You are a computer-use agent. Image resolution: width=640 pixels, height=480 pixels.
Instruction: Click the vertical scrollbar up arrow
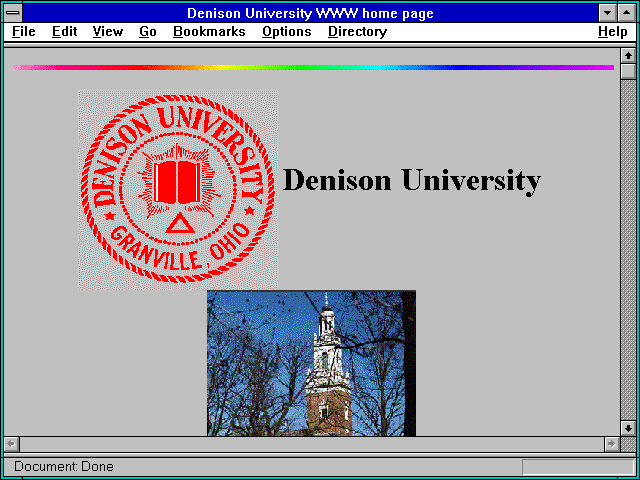click(628, 56)
